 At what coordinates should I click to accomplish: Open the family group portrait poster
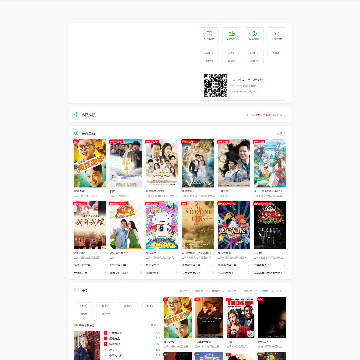coord(162,163)
